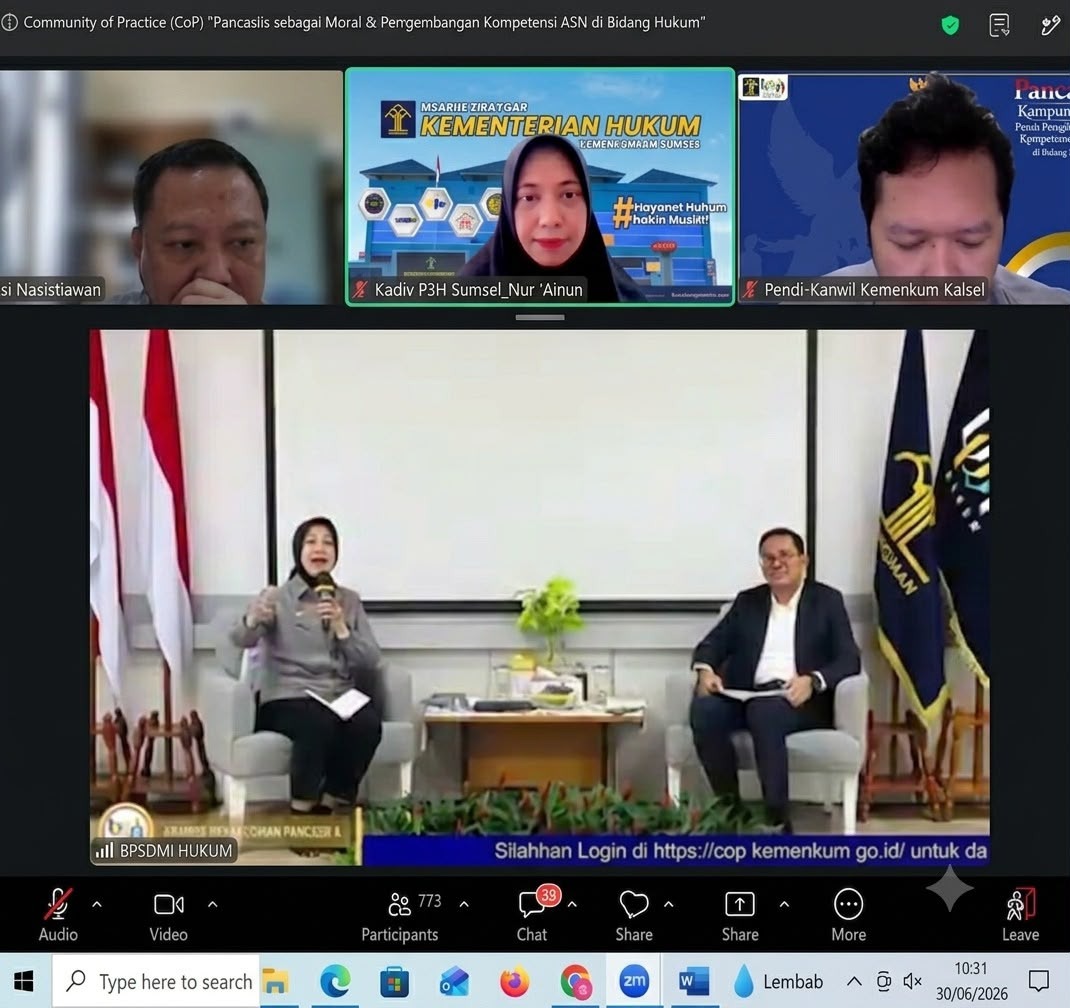Open reactions via the heart Share icon
The image size is (1070, 1008).
(634, 915)
